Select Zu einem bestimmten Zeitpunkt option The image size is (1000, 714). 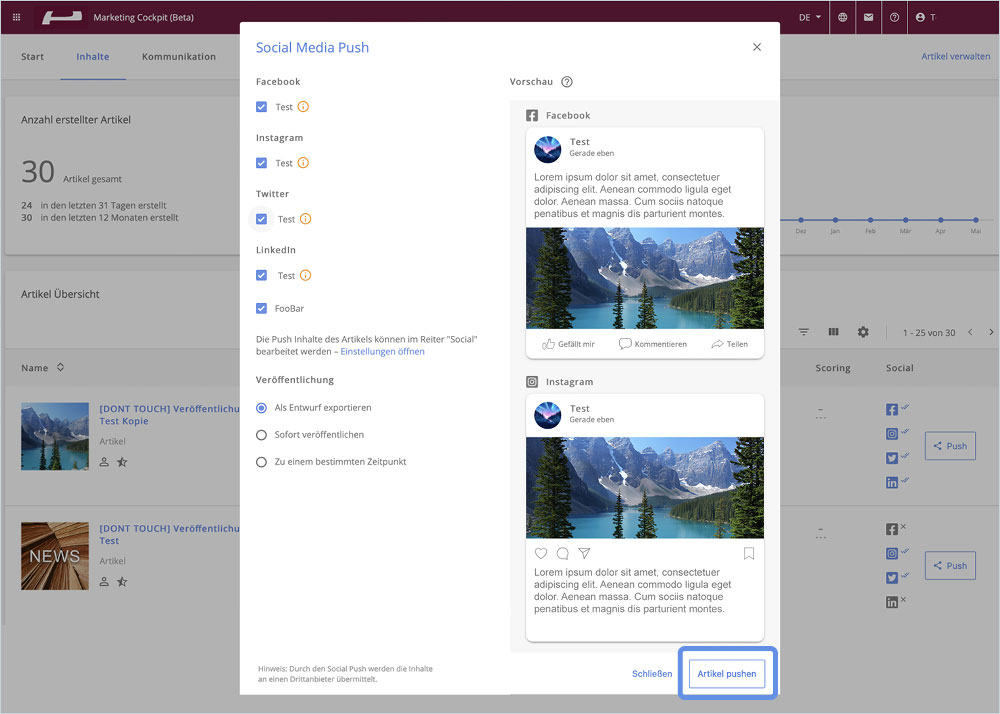[261, 462]
